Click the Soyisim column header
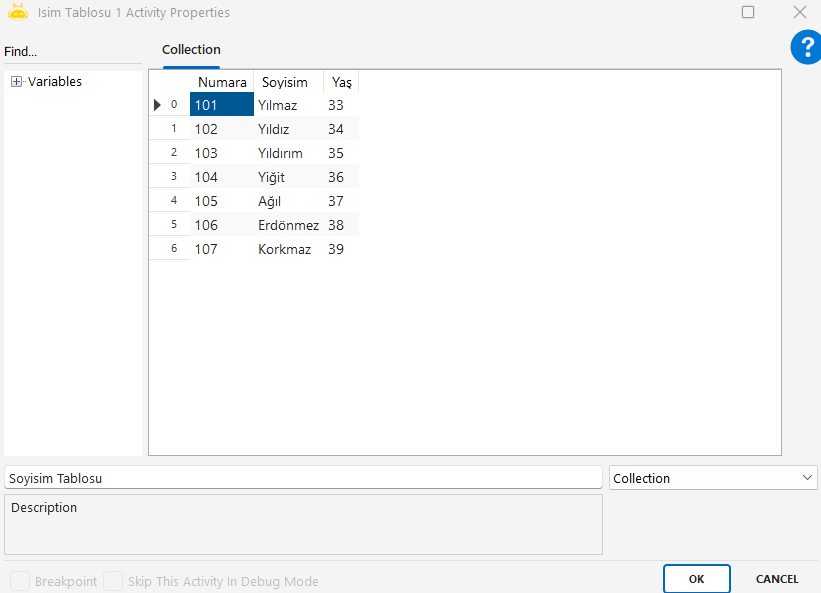The height and width of the screenshot is (593, 821). click(x=285, y=82)
